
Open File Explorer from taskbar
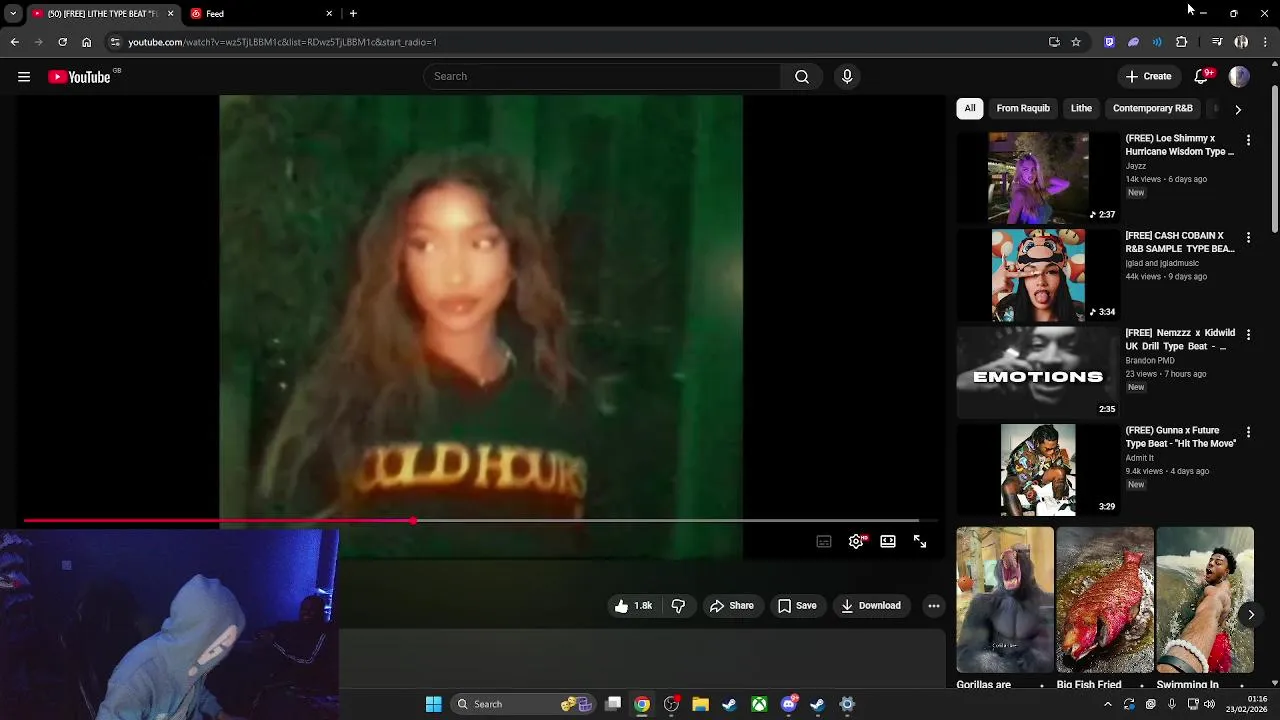click(x=700, y=704)
